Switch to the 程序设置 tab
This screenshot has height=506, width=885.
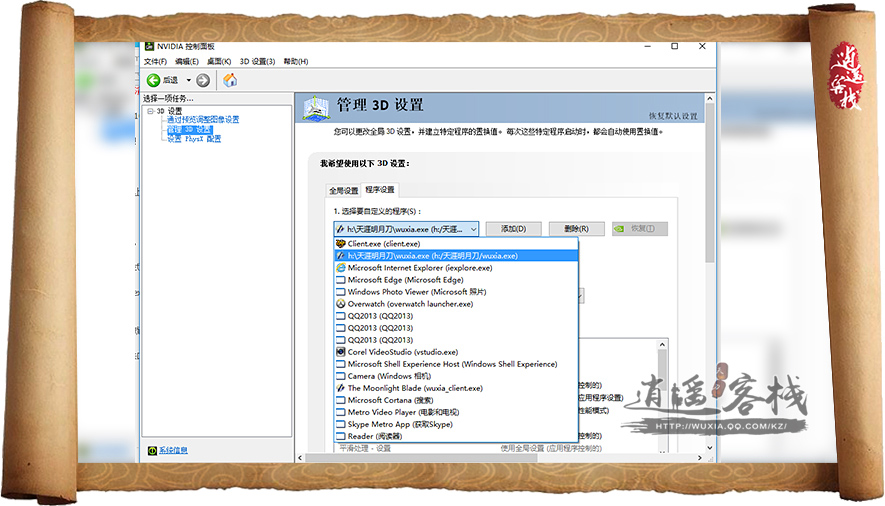pos(380,190)
